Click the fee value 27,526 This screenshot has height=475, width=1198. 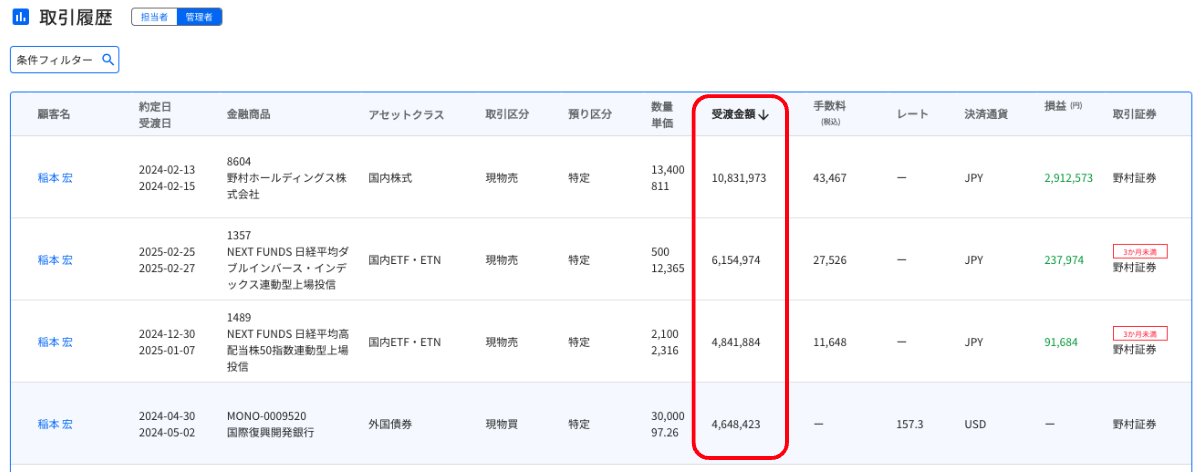(830, 260)
